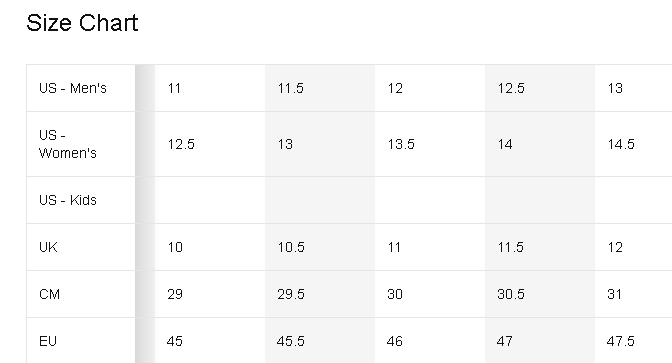This screenshot has height=363, width=672.
Task: Select US Men's size 11.5 cell
Action: click(320, 88)
